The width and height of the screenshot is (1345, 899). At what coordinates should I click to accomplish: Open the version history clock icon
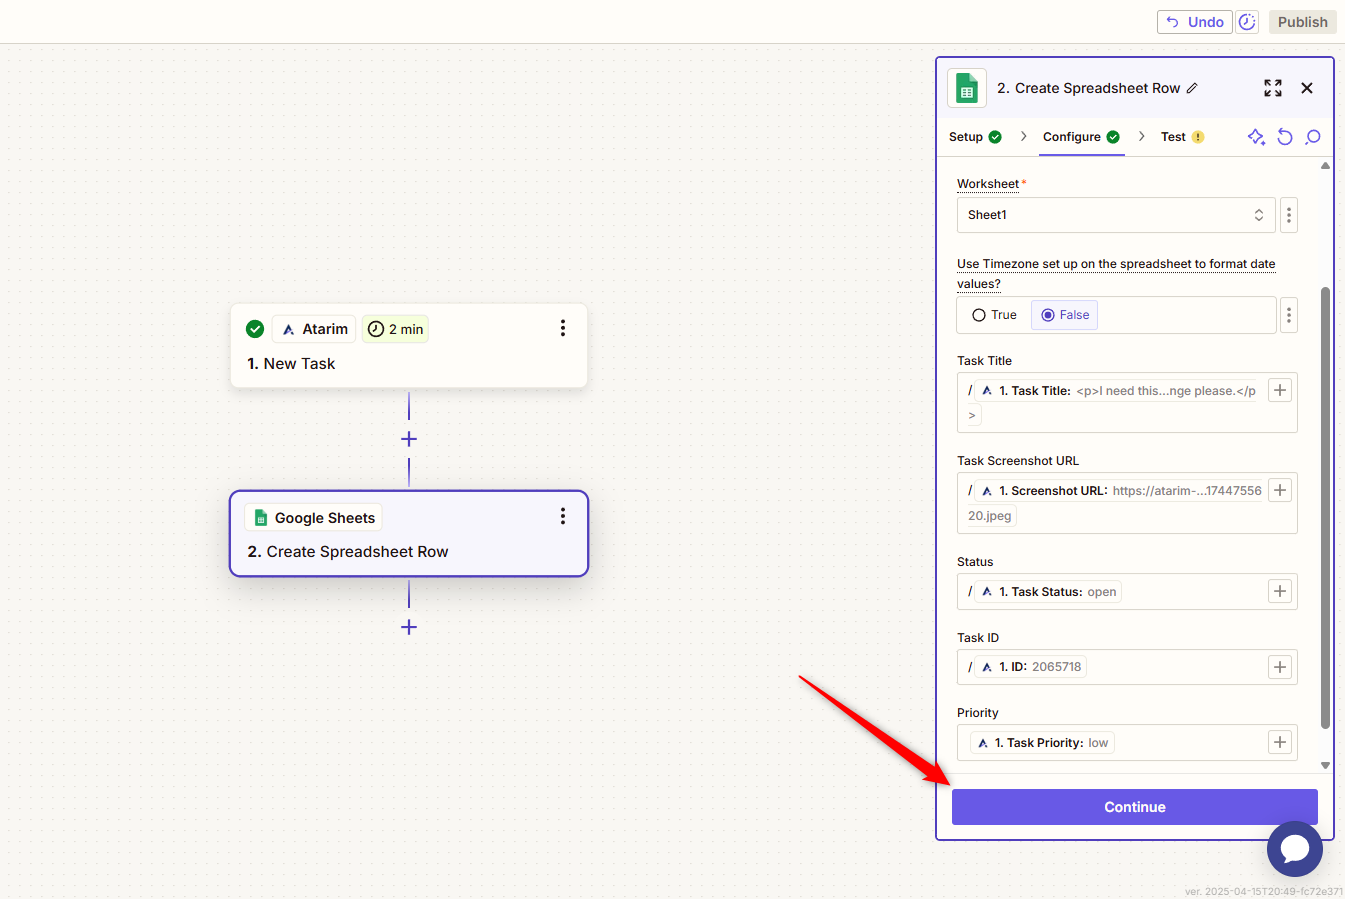point(1247,22)
